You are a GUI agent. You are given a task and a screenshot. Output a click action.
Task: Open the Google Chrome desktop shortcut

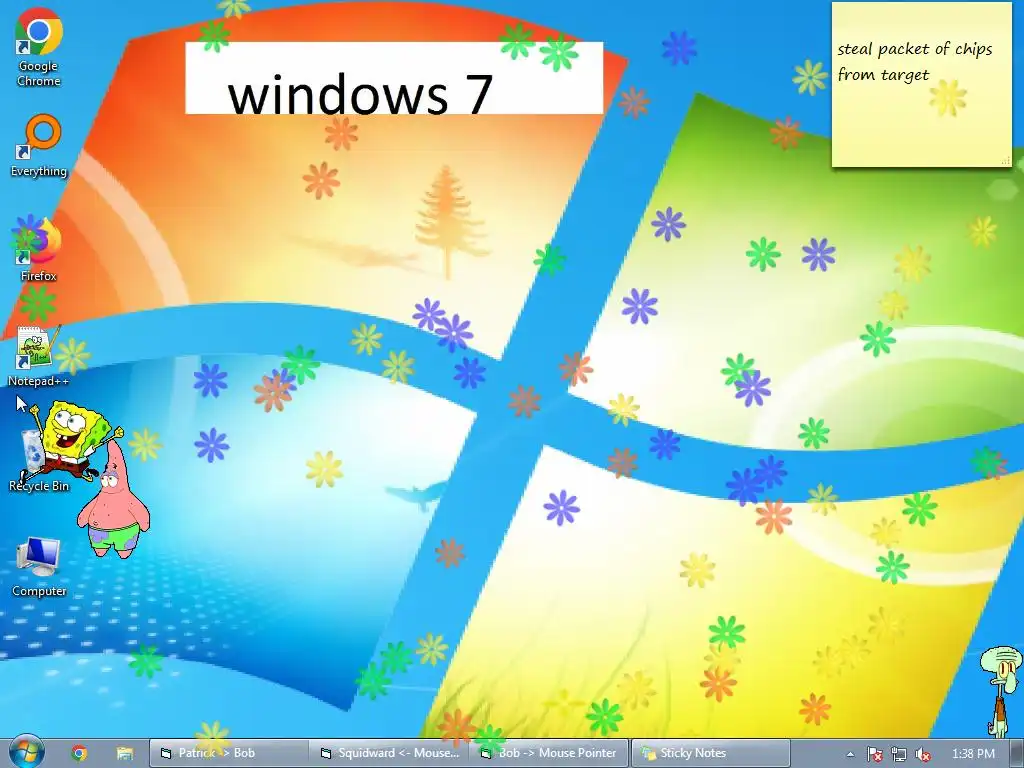39,46
